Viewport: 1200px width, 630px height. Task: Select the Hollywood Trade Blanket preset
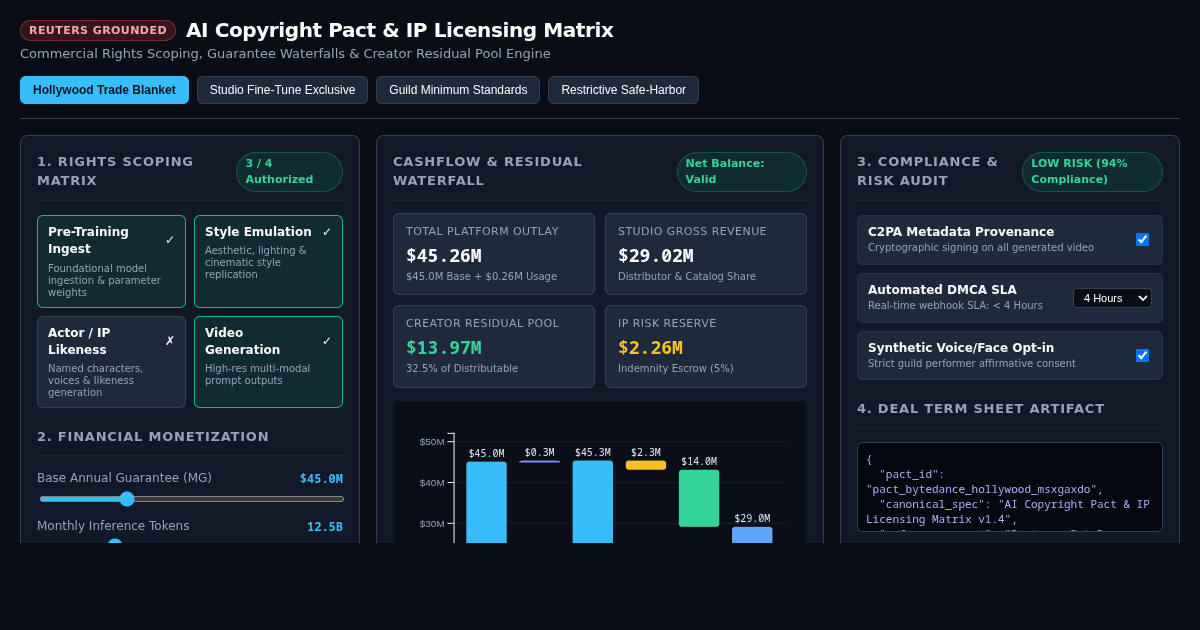[x=104, y=90]
